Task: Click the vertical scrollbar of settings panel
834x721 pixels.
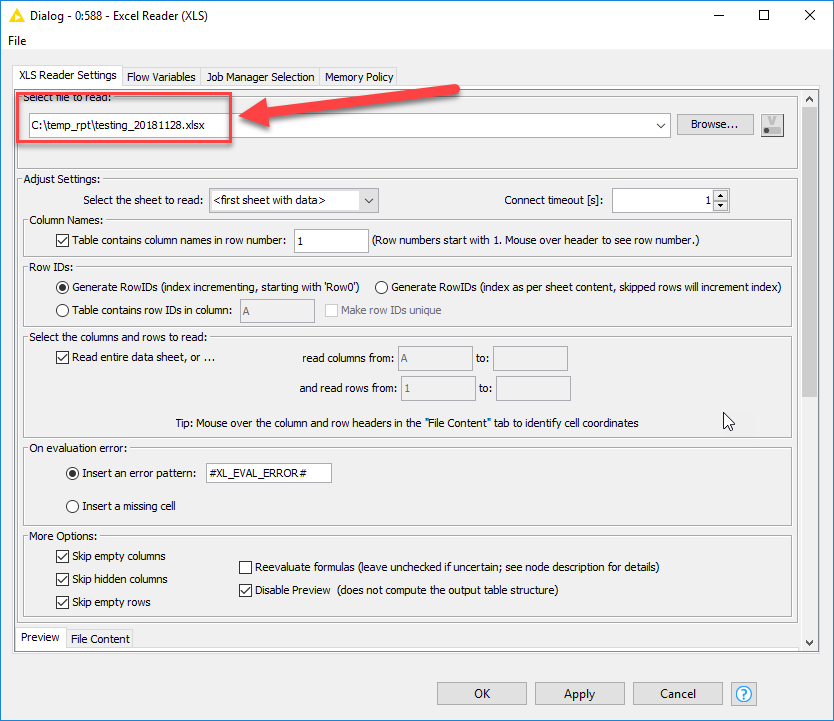Action: pos(809,300)
